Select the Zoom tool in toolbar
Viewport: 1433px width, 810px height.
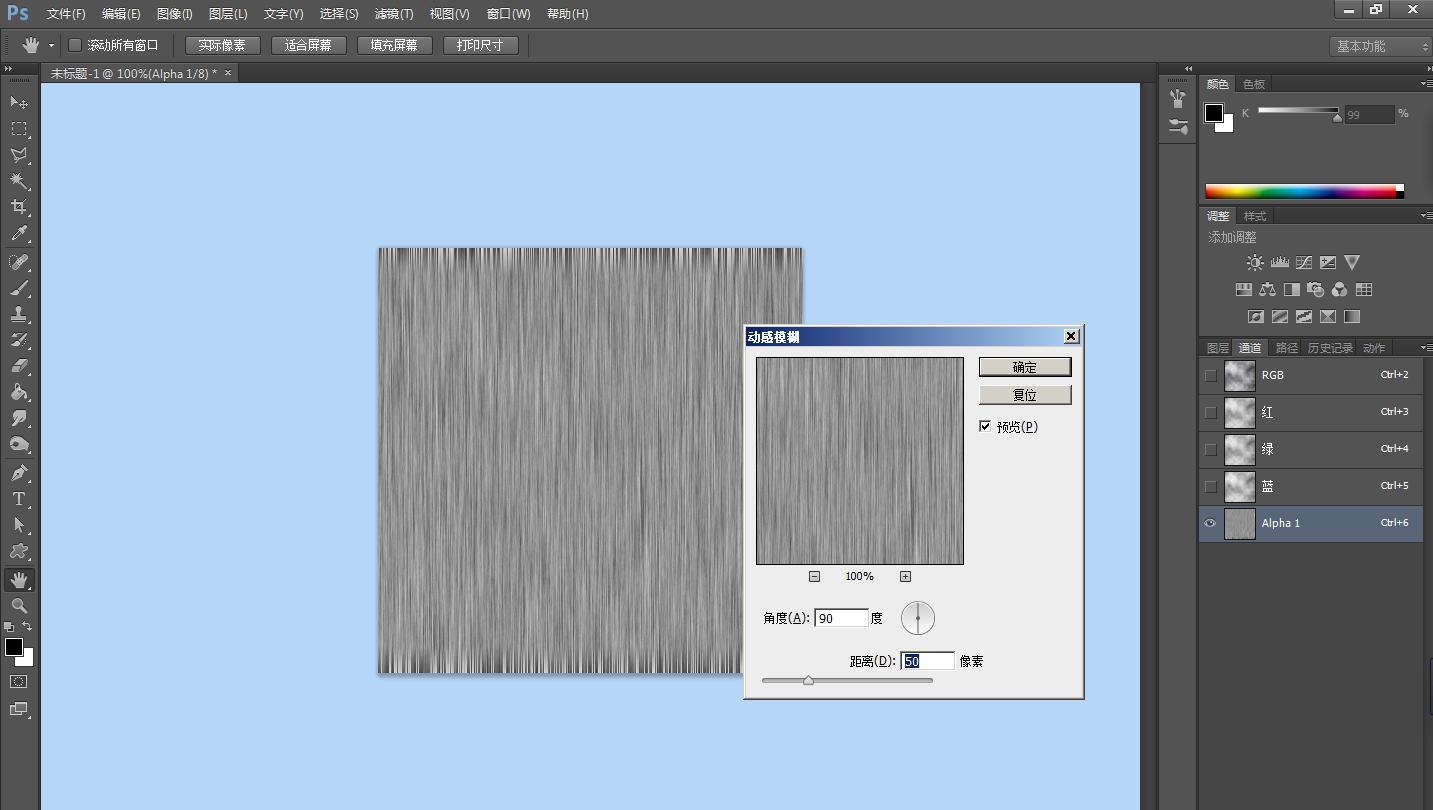tap(19, 606)
